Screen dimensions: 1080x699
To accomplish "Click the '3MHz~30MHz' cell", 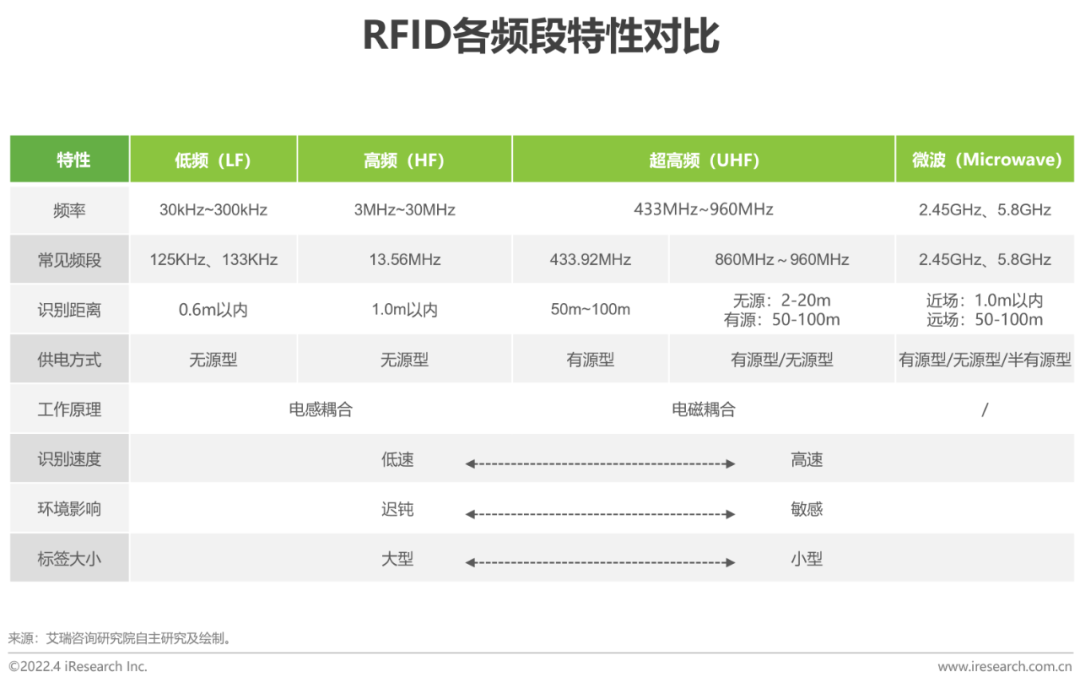I will tap(404, 209).
